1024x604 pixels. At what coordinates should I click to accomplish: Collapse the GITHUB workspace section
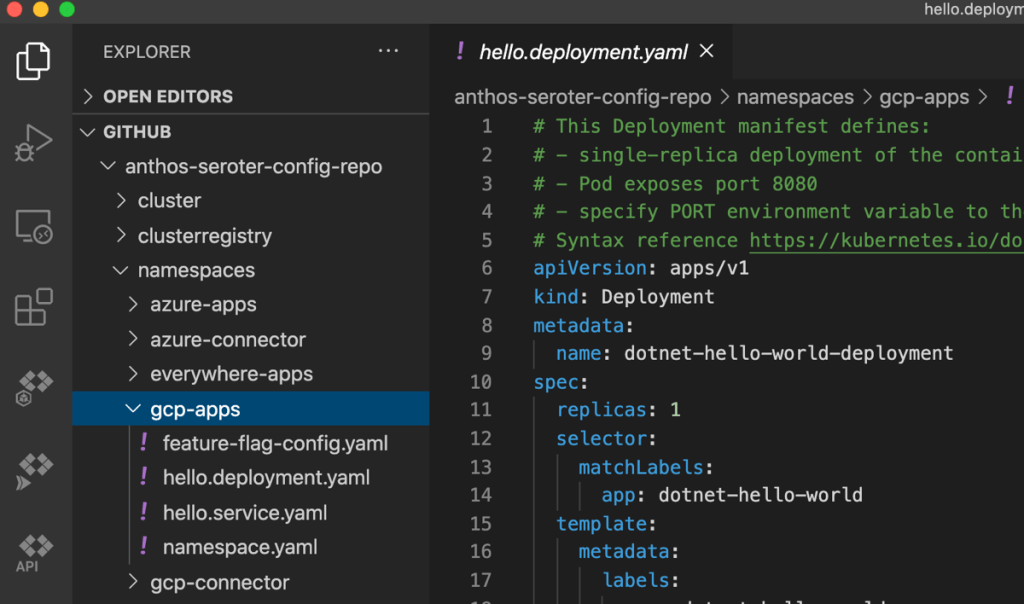pyautogui.click(x=137, y=132)
